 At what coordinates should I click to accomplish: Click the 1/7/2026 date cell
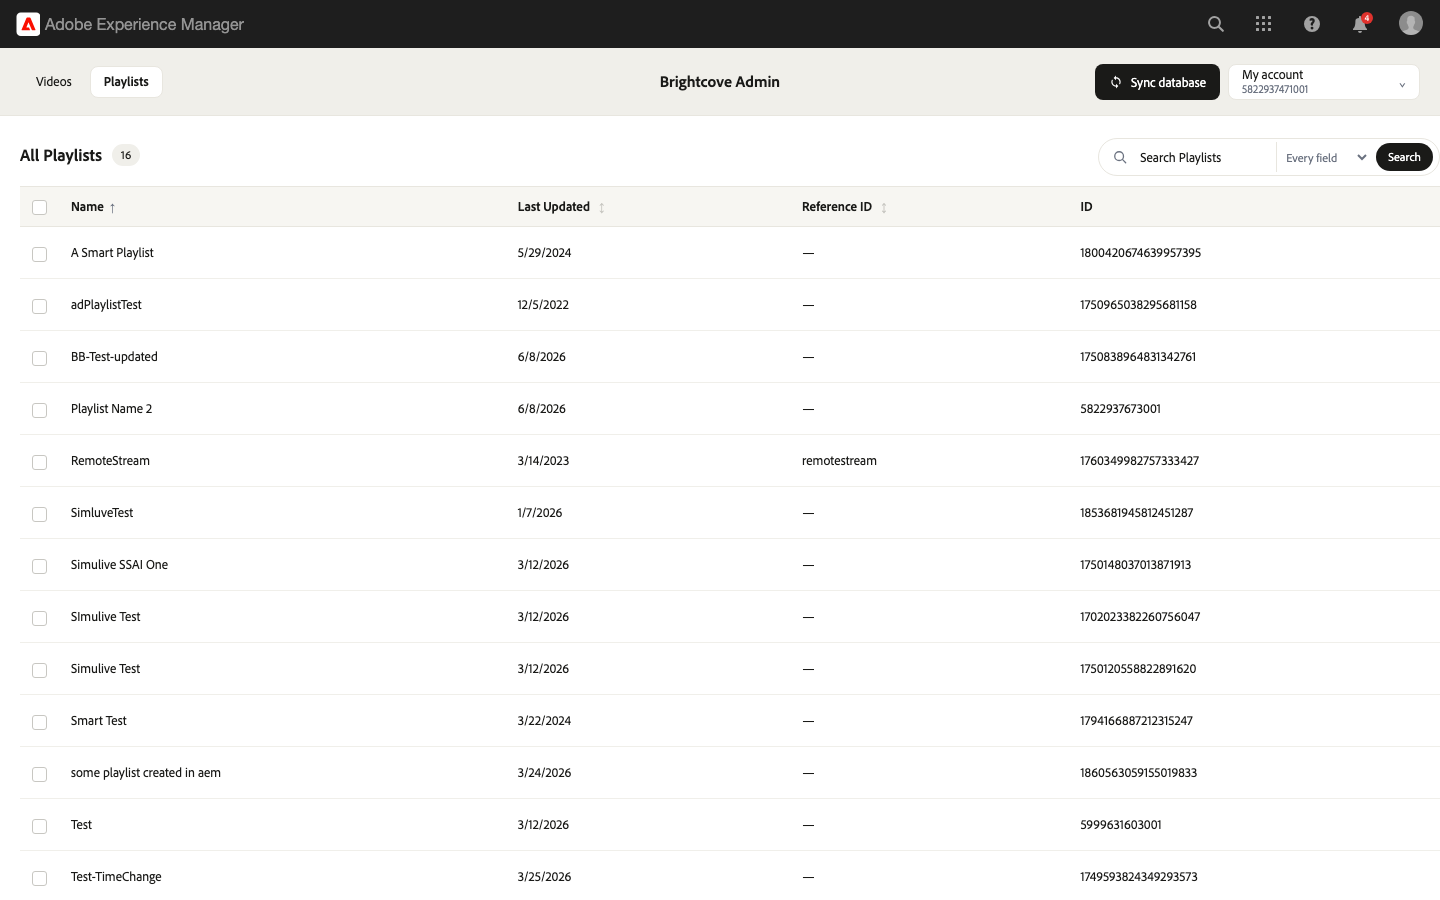(540, 513)
